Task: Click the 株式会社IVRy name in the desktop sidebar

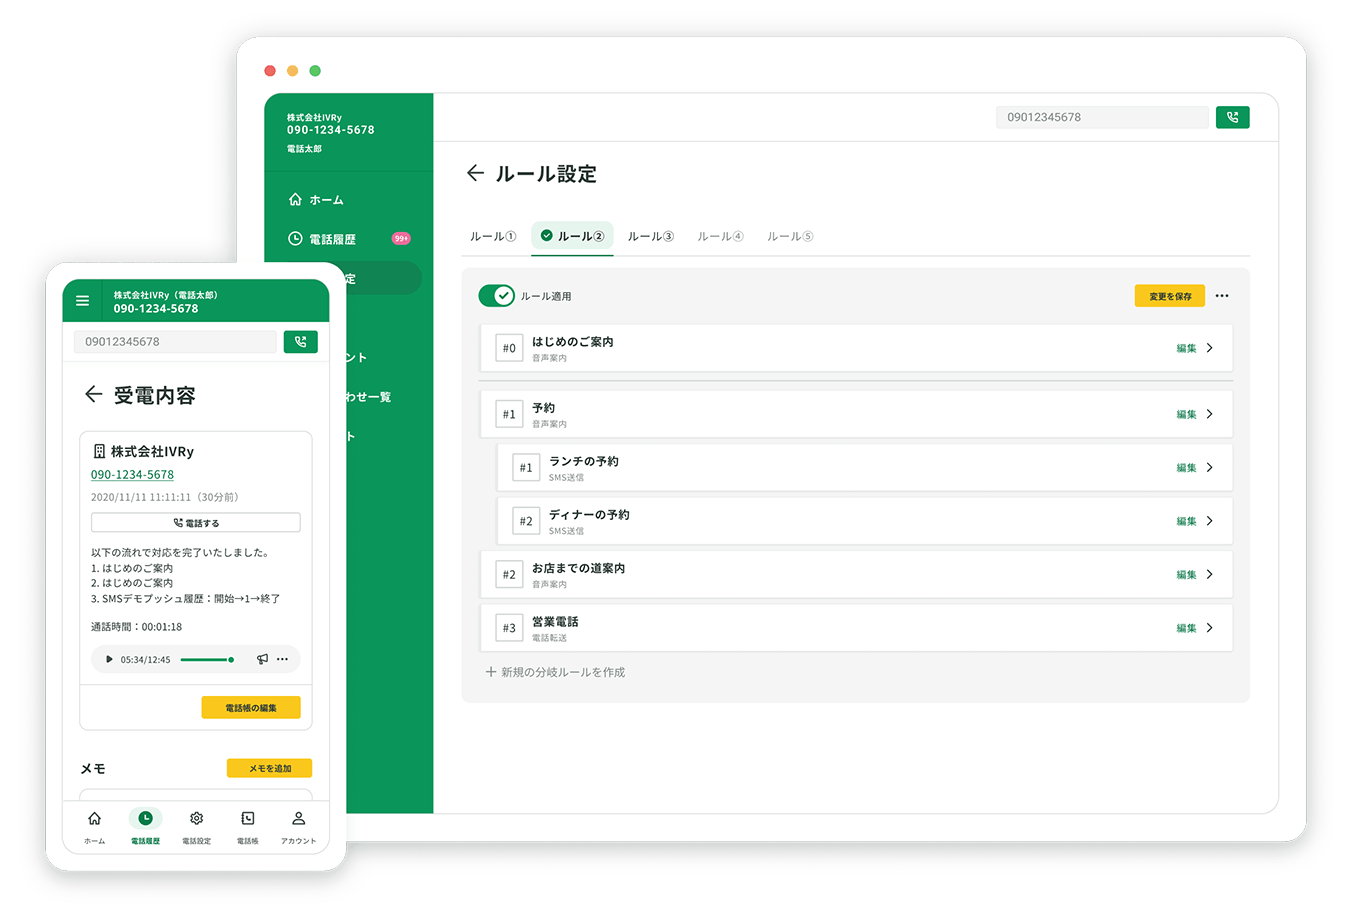Action: [x=315, y=118]
